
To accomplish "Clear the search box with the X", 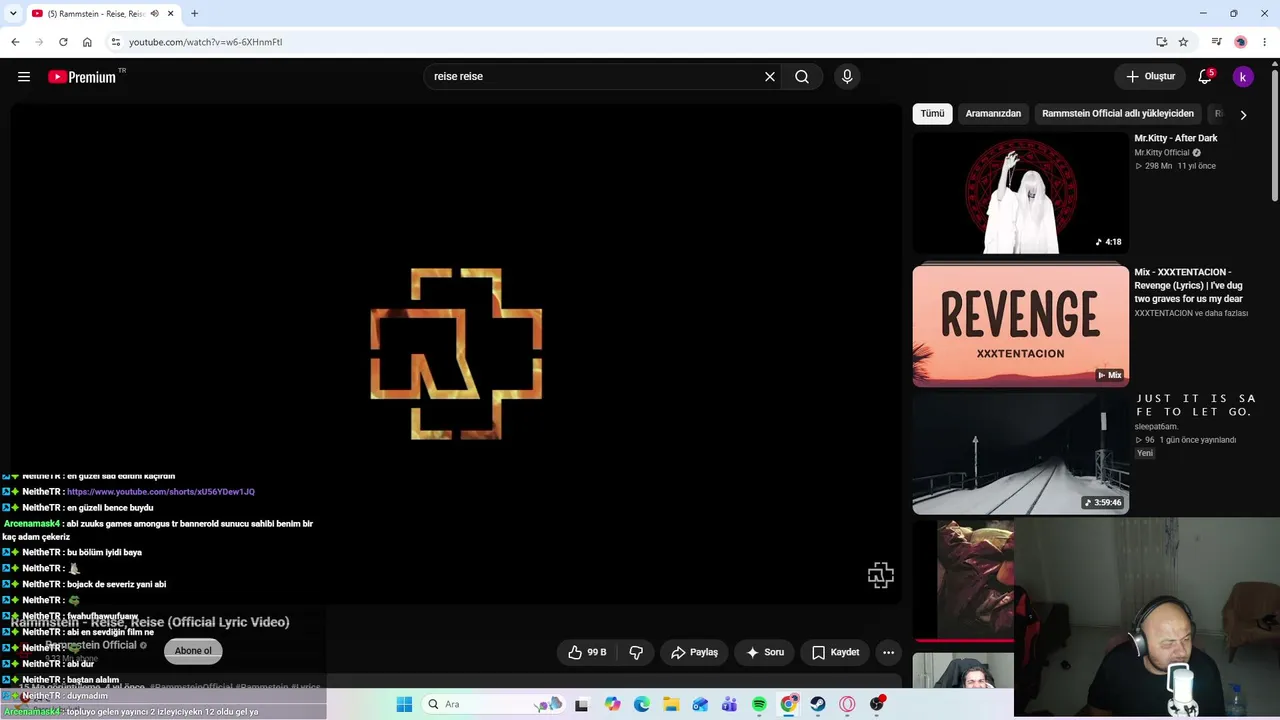I will point(770,77).
